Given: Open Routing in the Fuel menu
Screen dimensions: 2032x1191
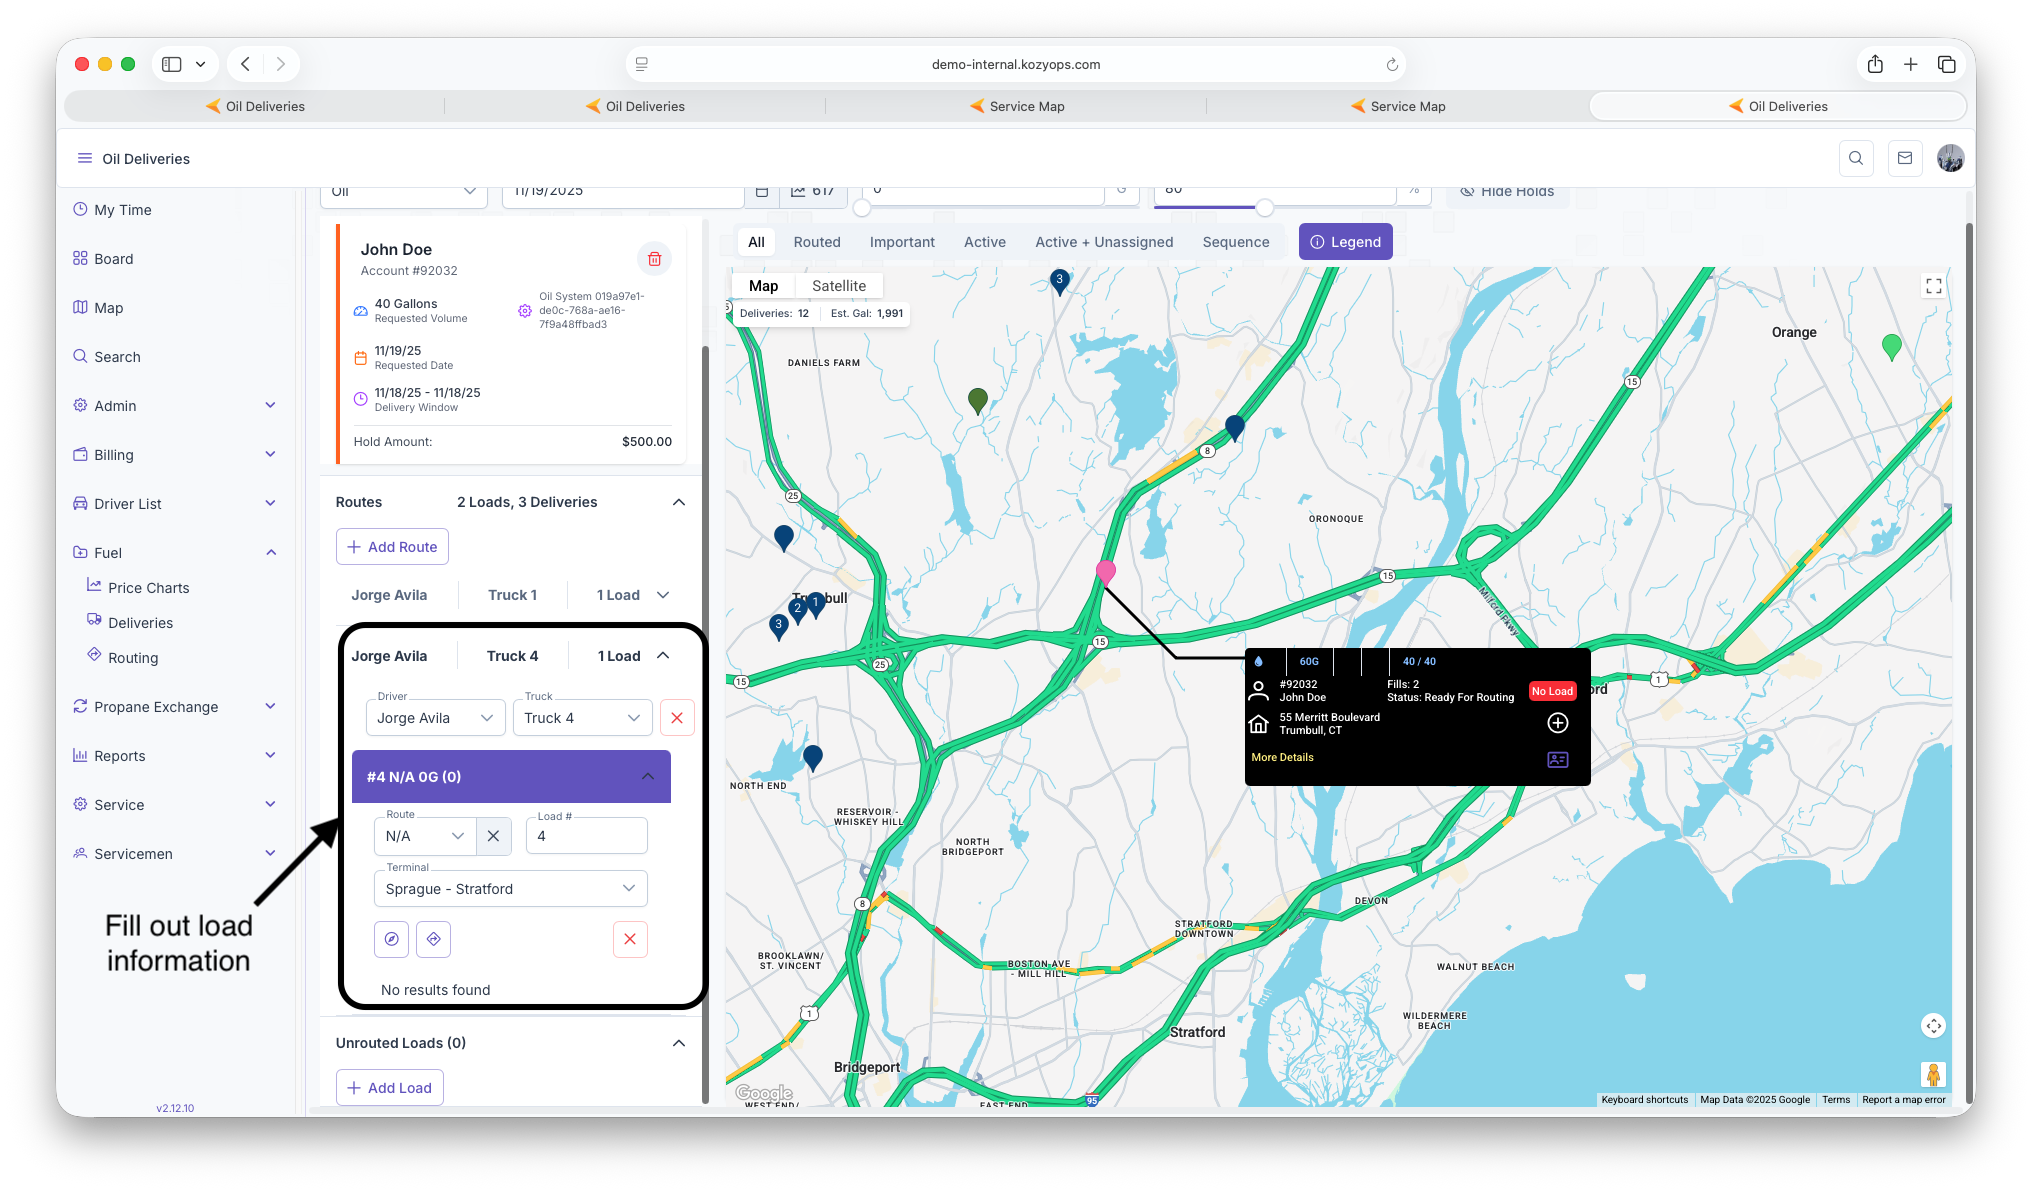Looking at the screenshot, I should coord(133,658).
